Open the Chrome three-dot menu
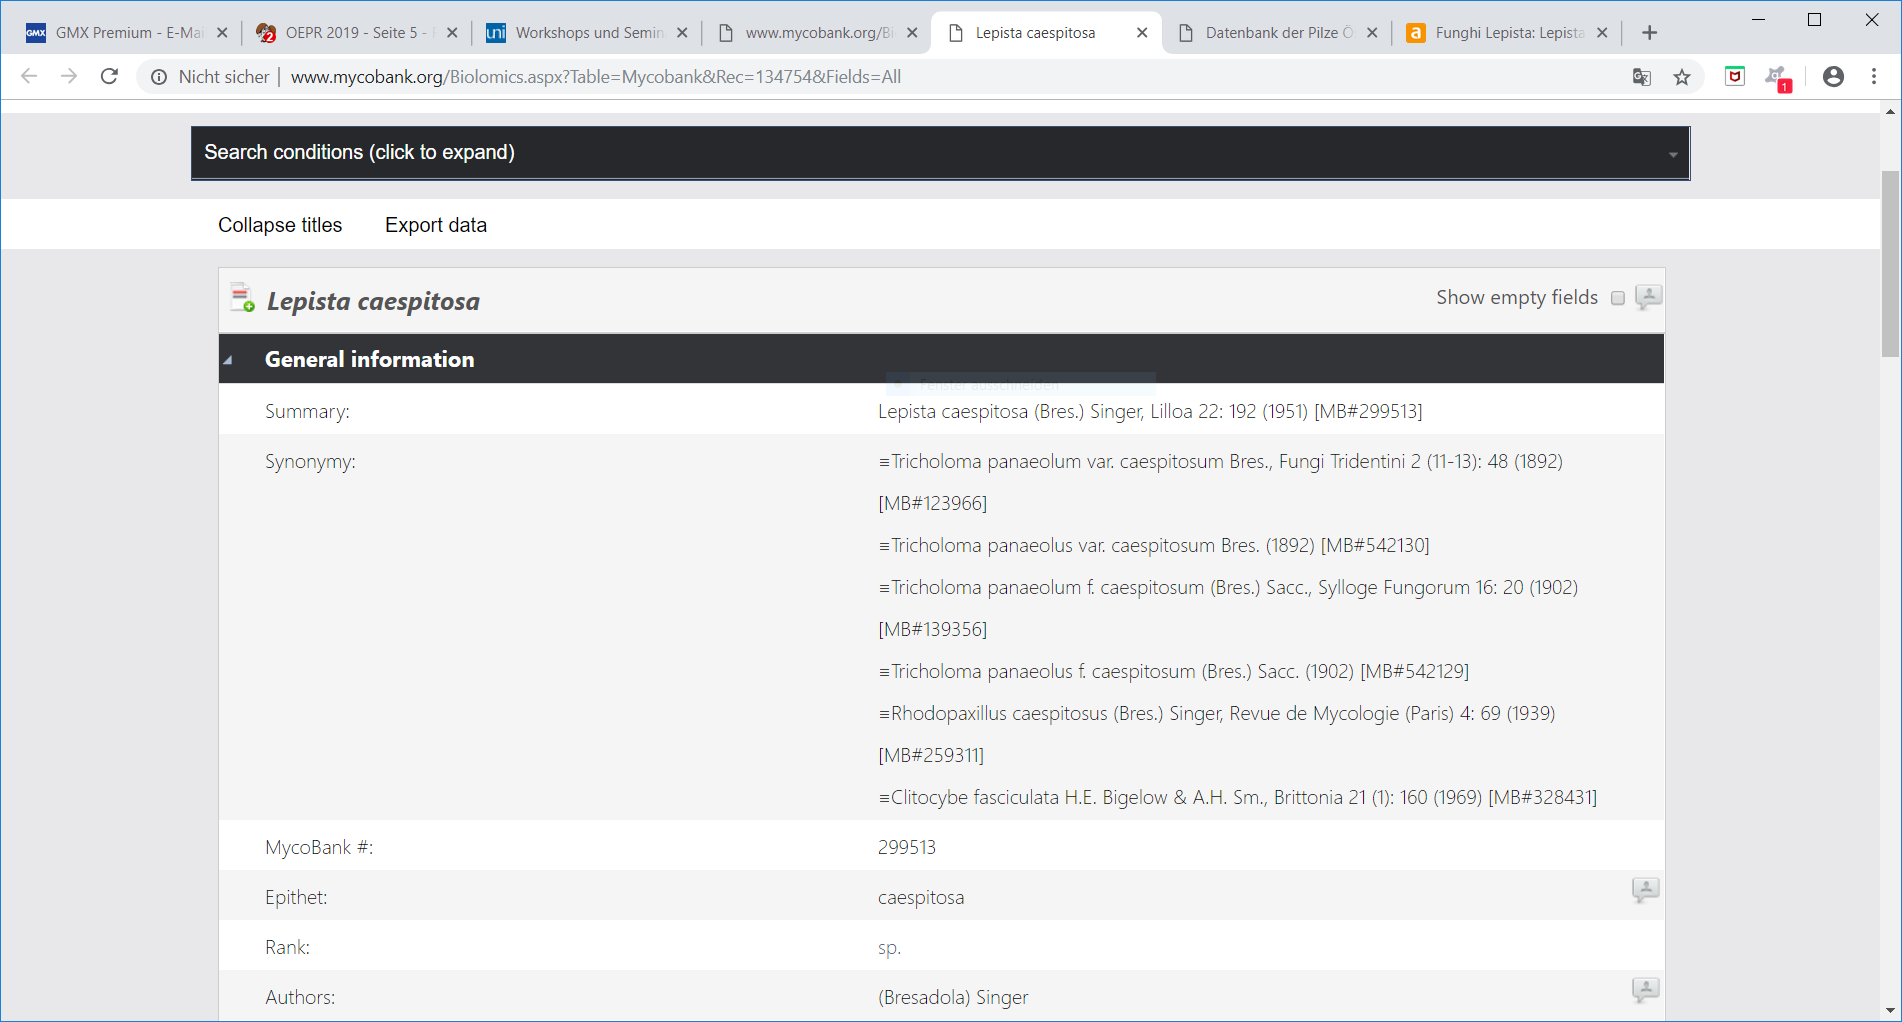Viewport: 1902px width, 1022px height. pyautogui.click(x=1874, y=77)
